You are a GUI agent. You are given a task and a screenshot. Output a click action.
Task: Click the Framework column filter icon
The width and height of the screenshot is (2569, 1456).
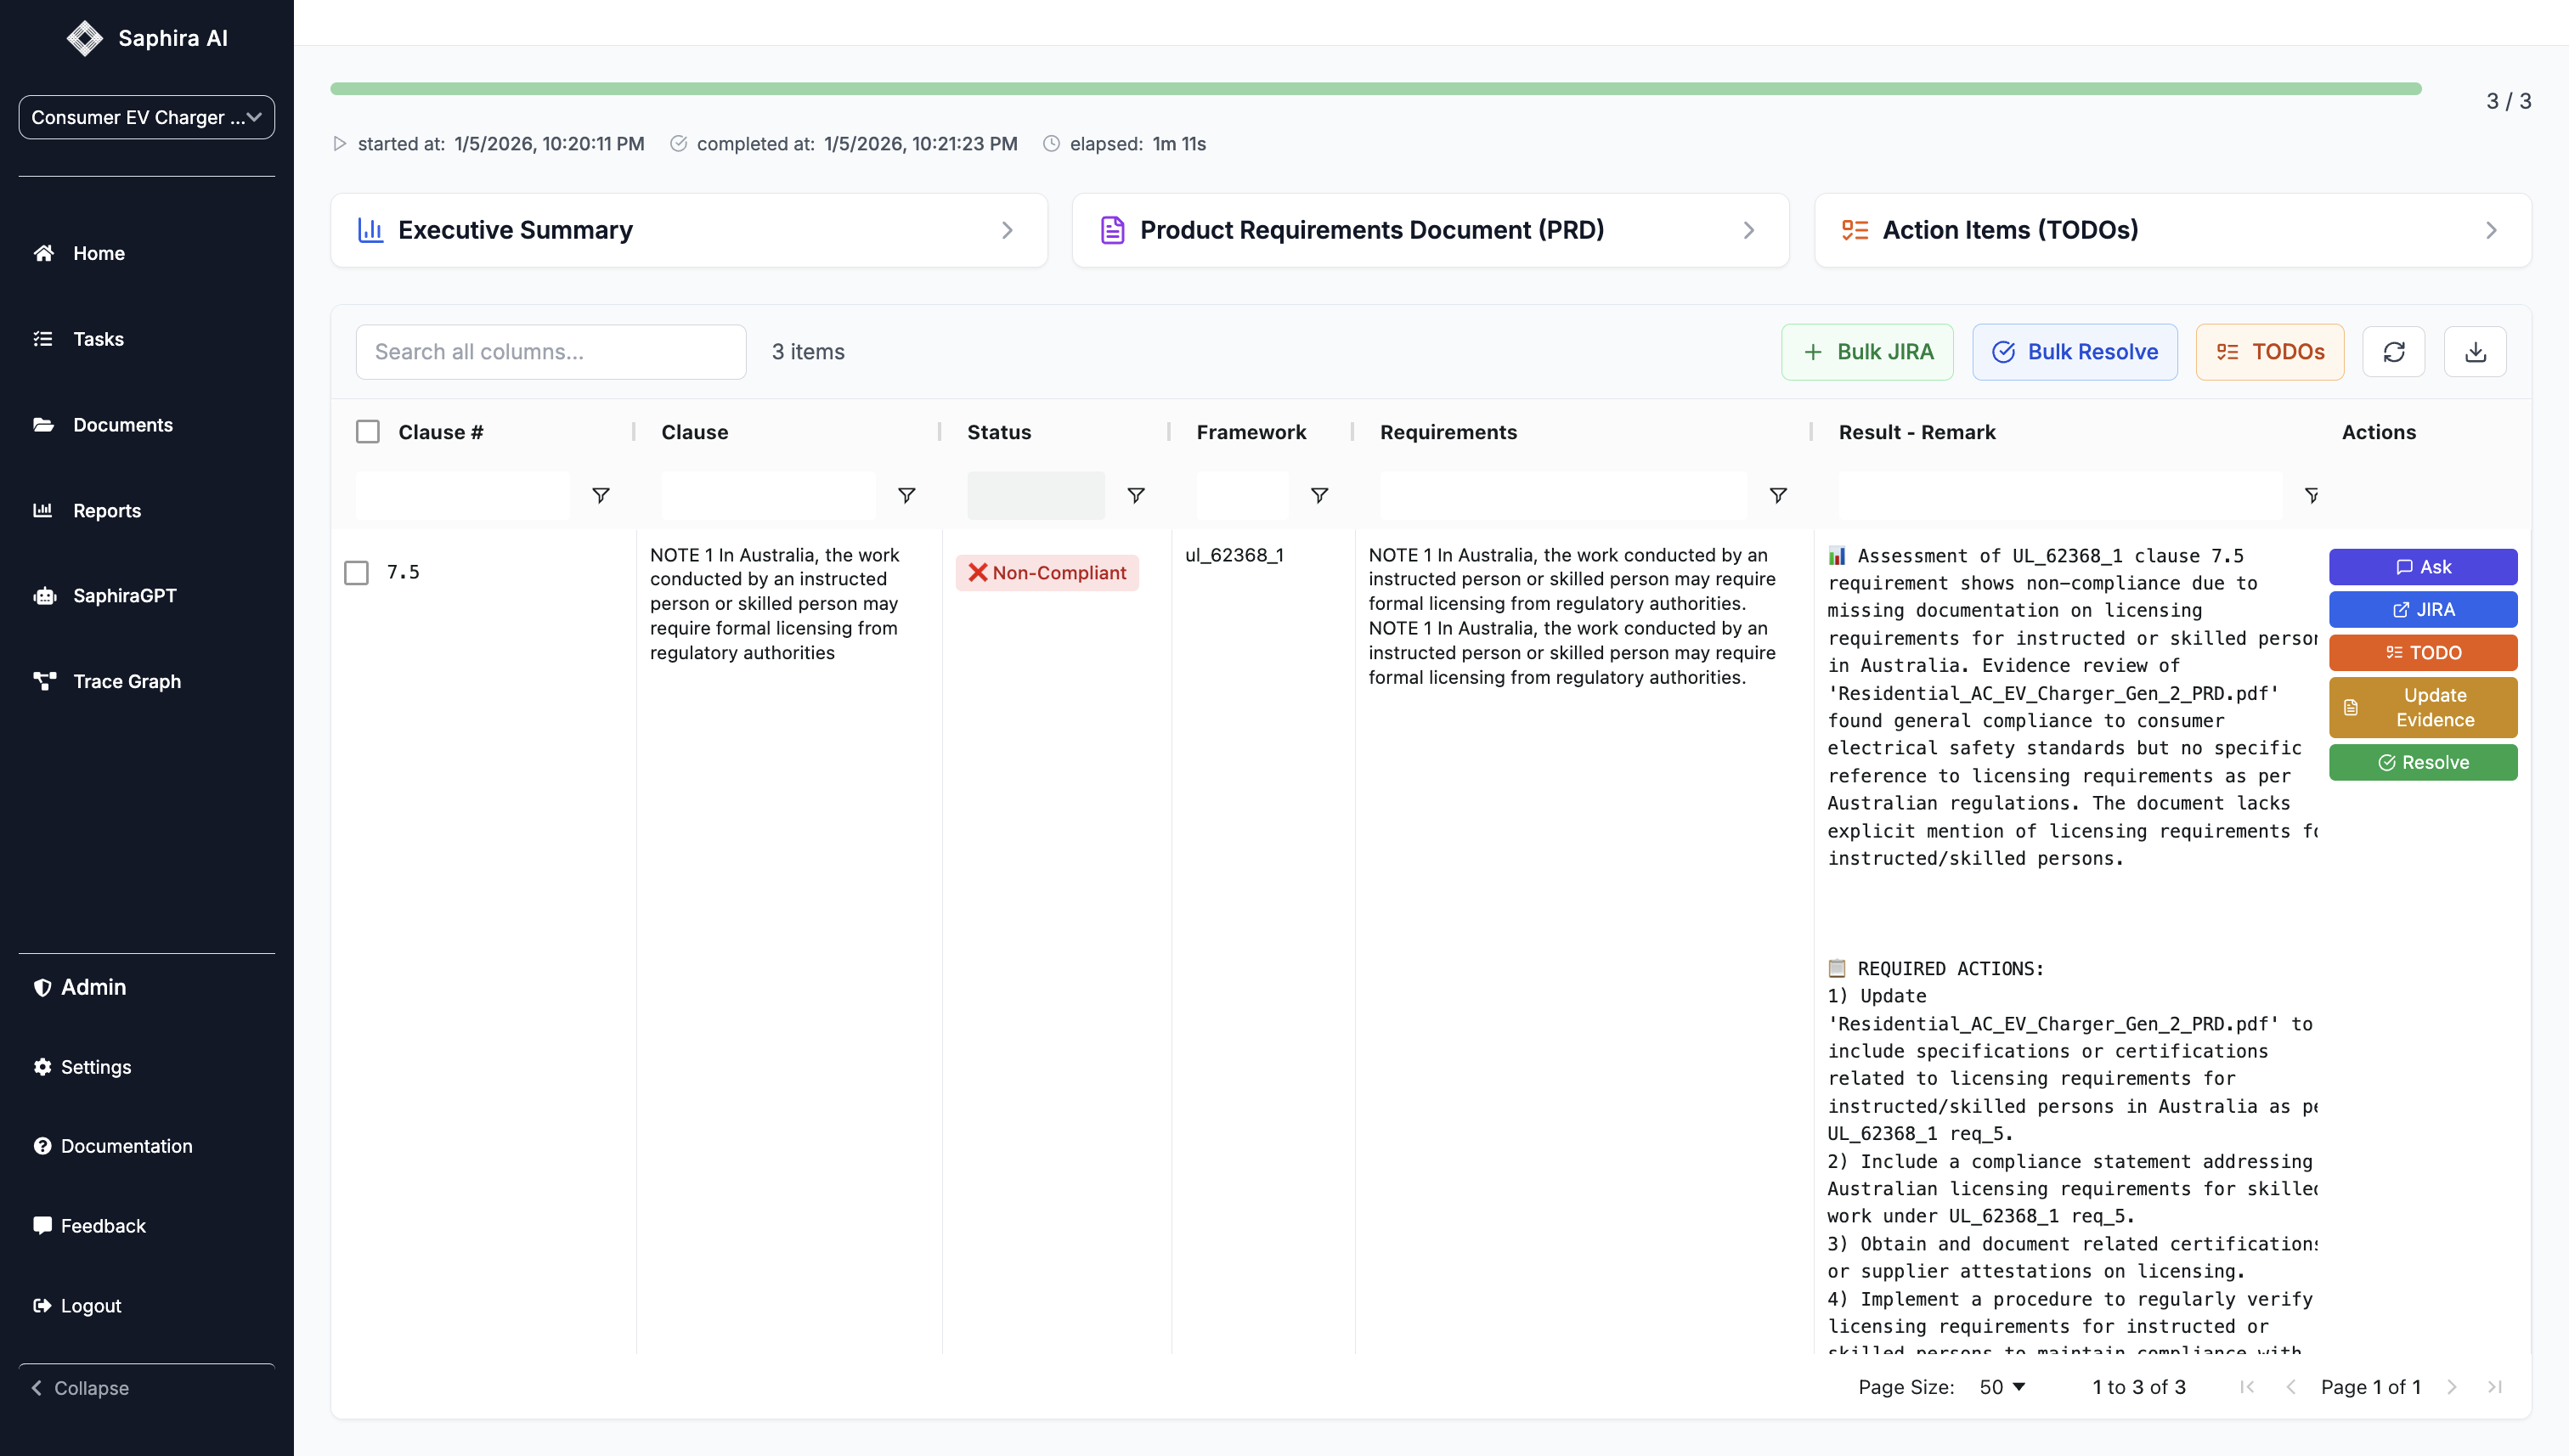pyautogui.click(x=1320, y=496)
